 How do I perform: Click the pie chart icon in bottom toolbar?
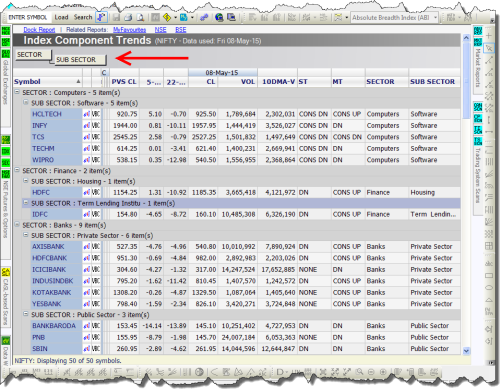tap(199, 372)
